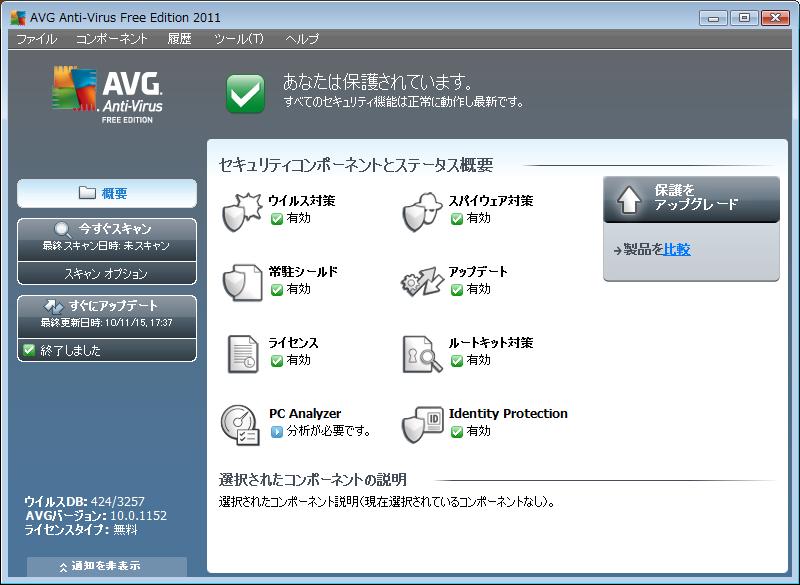Click the 常駐シールド green 有効 check

tap(277, 290)
